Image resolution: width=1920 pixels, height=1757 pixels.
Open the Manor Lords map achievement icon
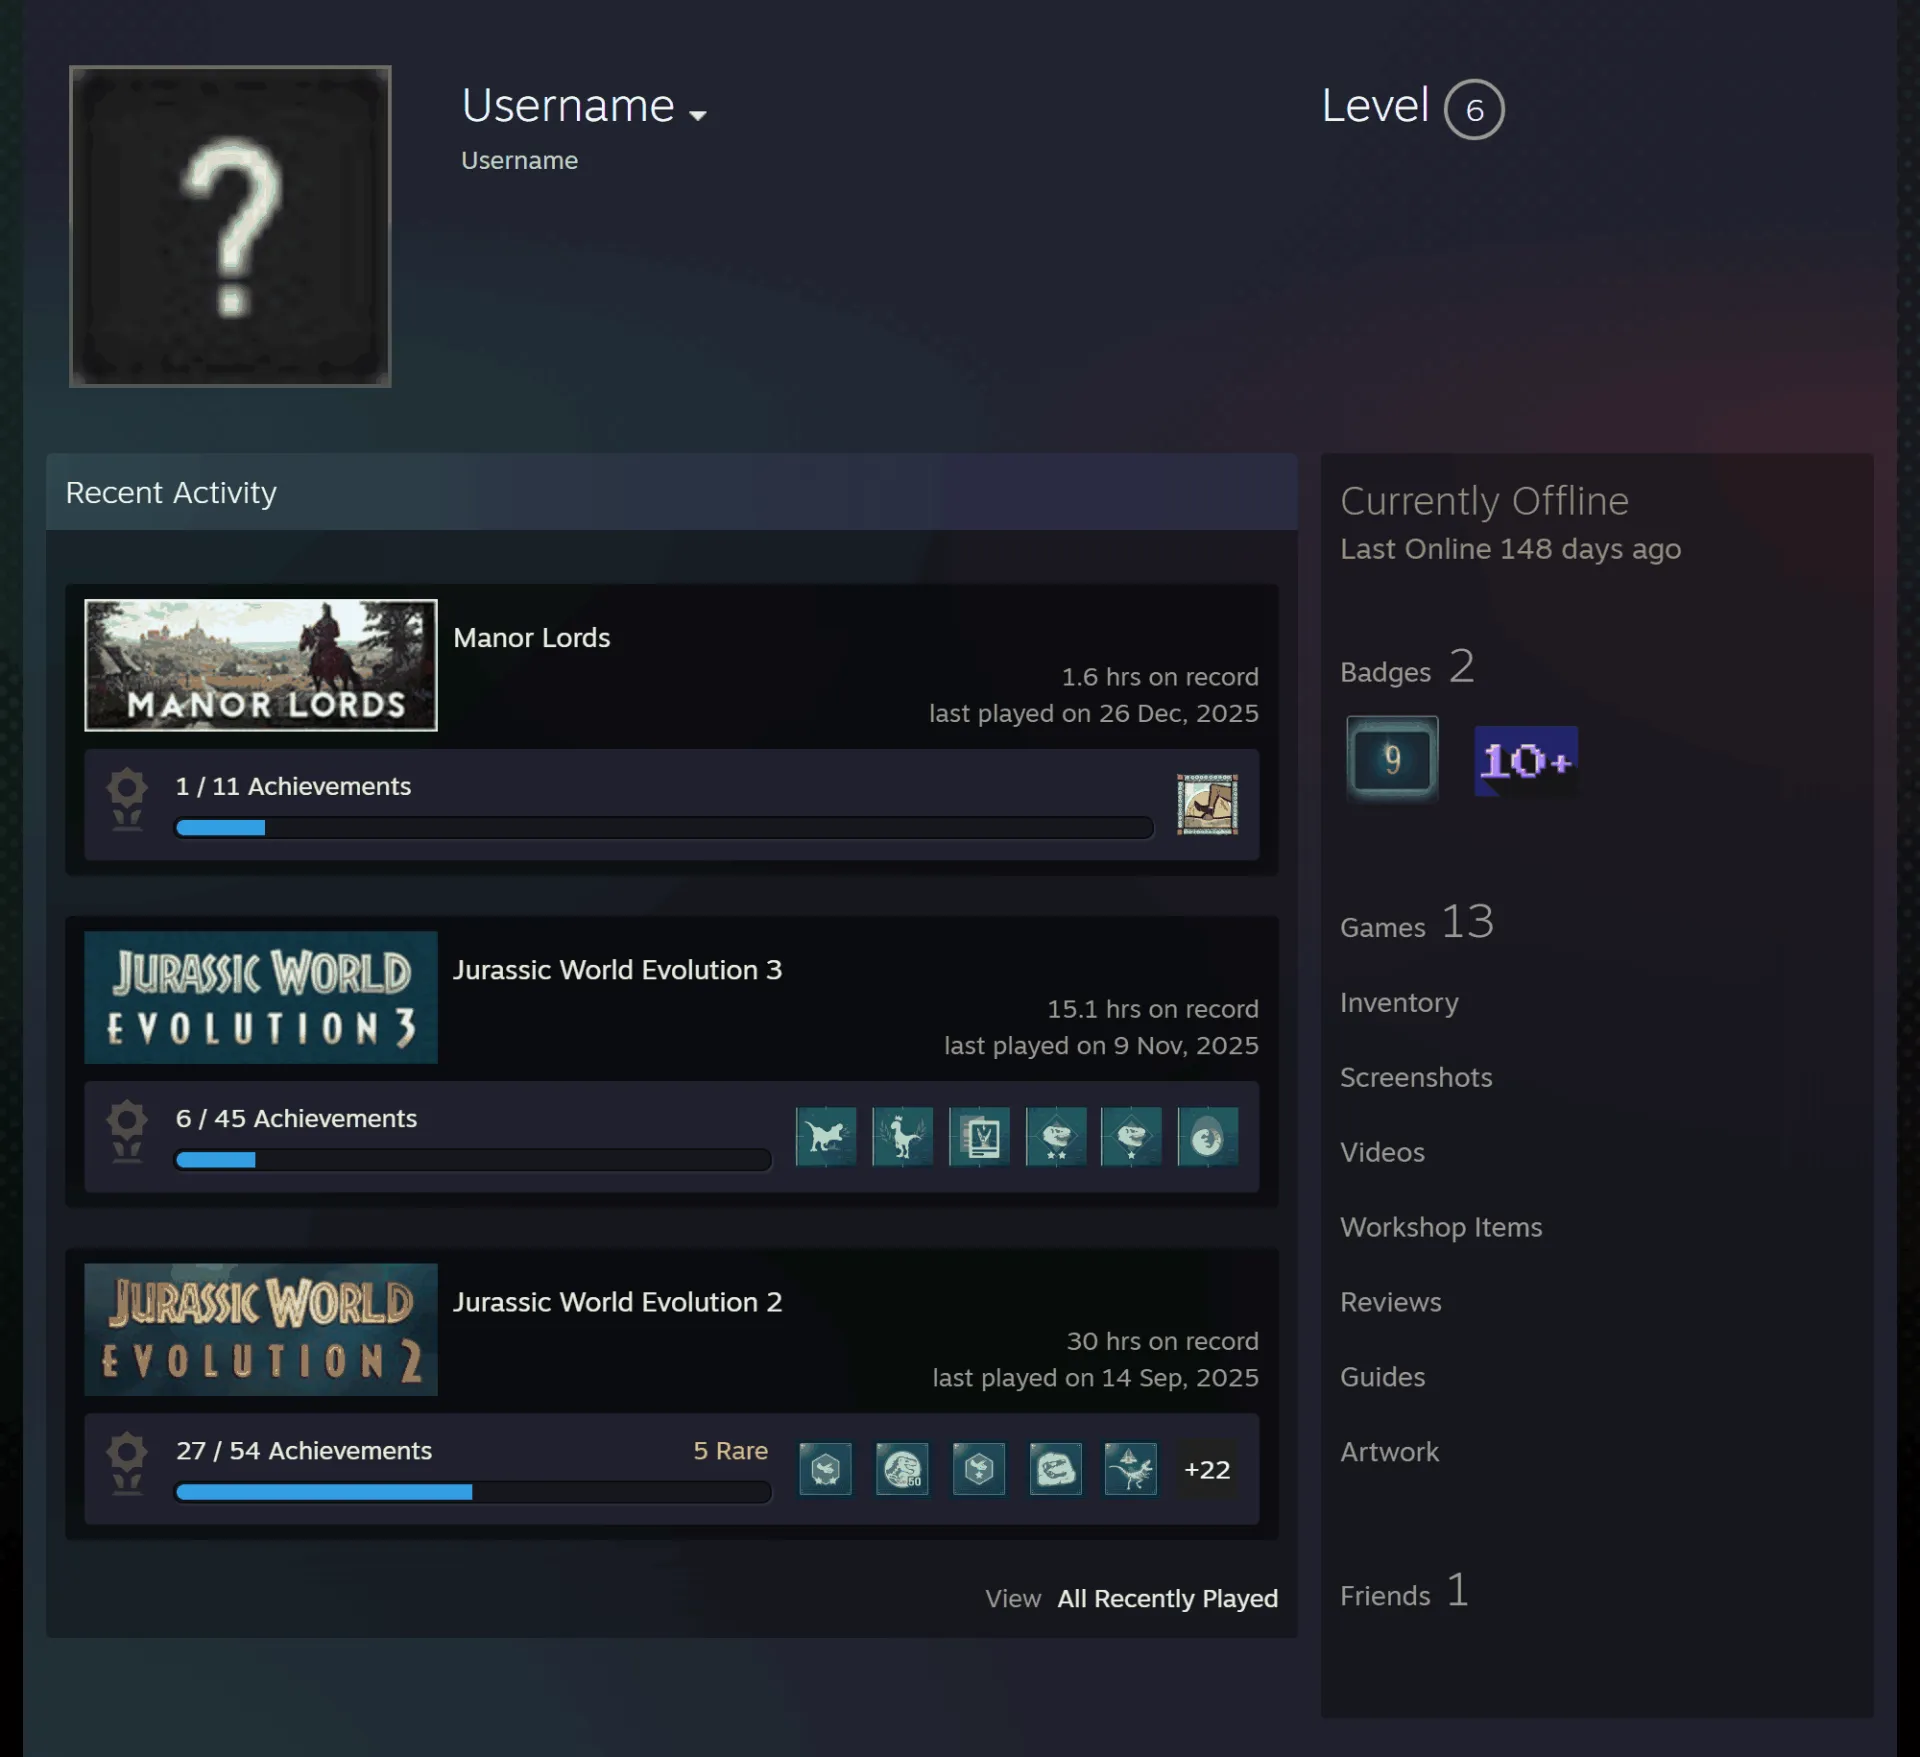click(x=1207, y=804)
